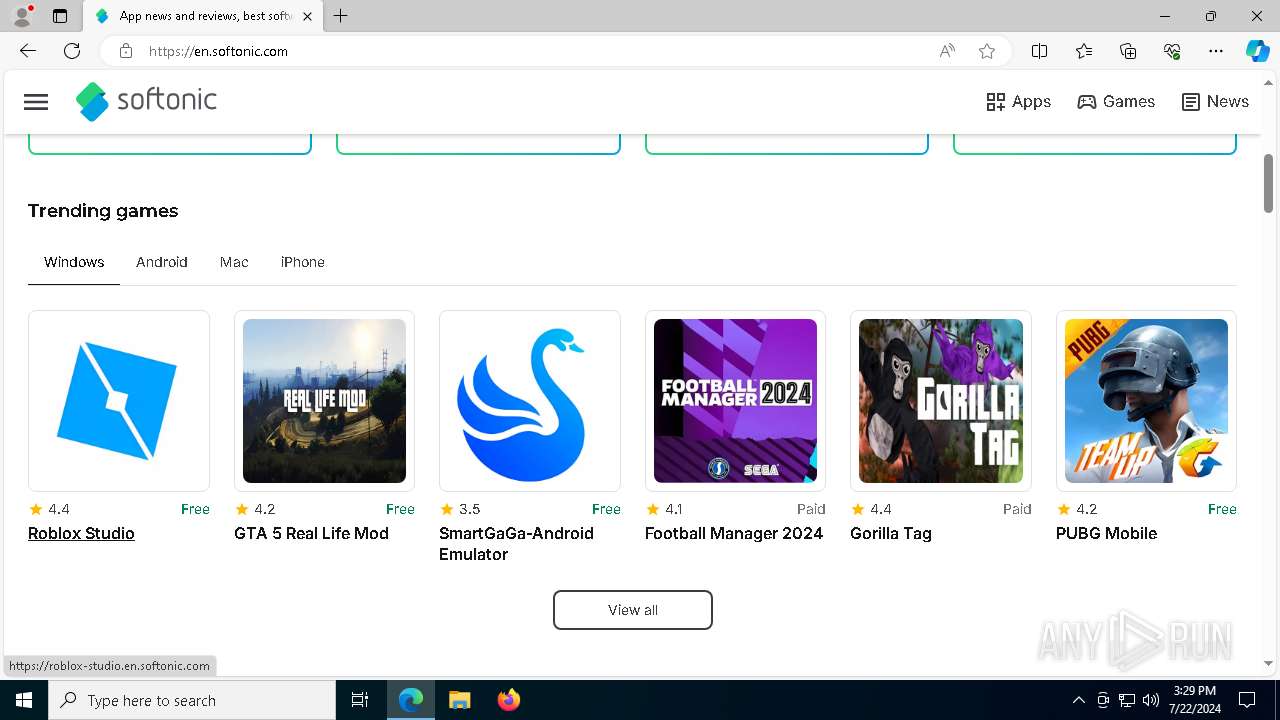Show hidden system tray icons
1280x720 pixels.
(x=1078, y=700)
